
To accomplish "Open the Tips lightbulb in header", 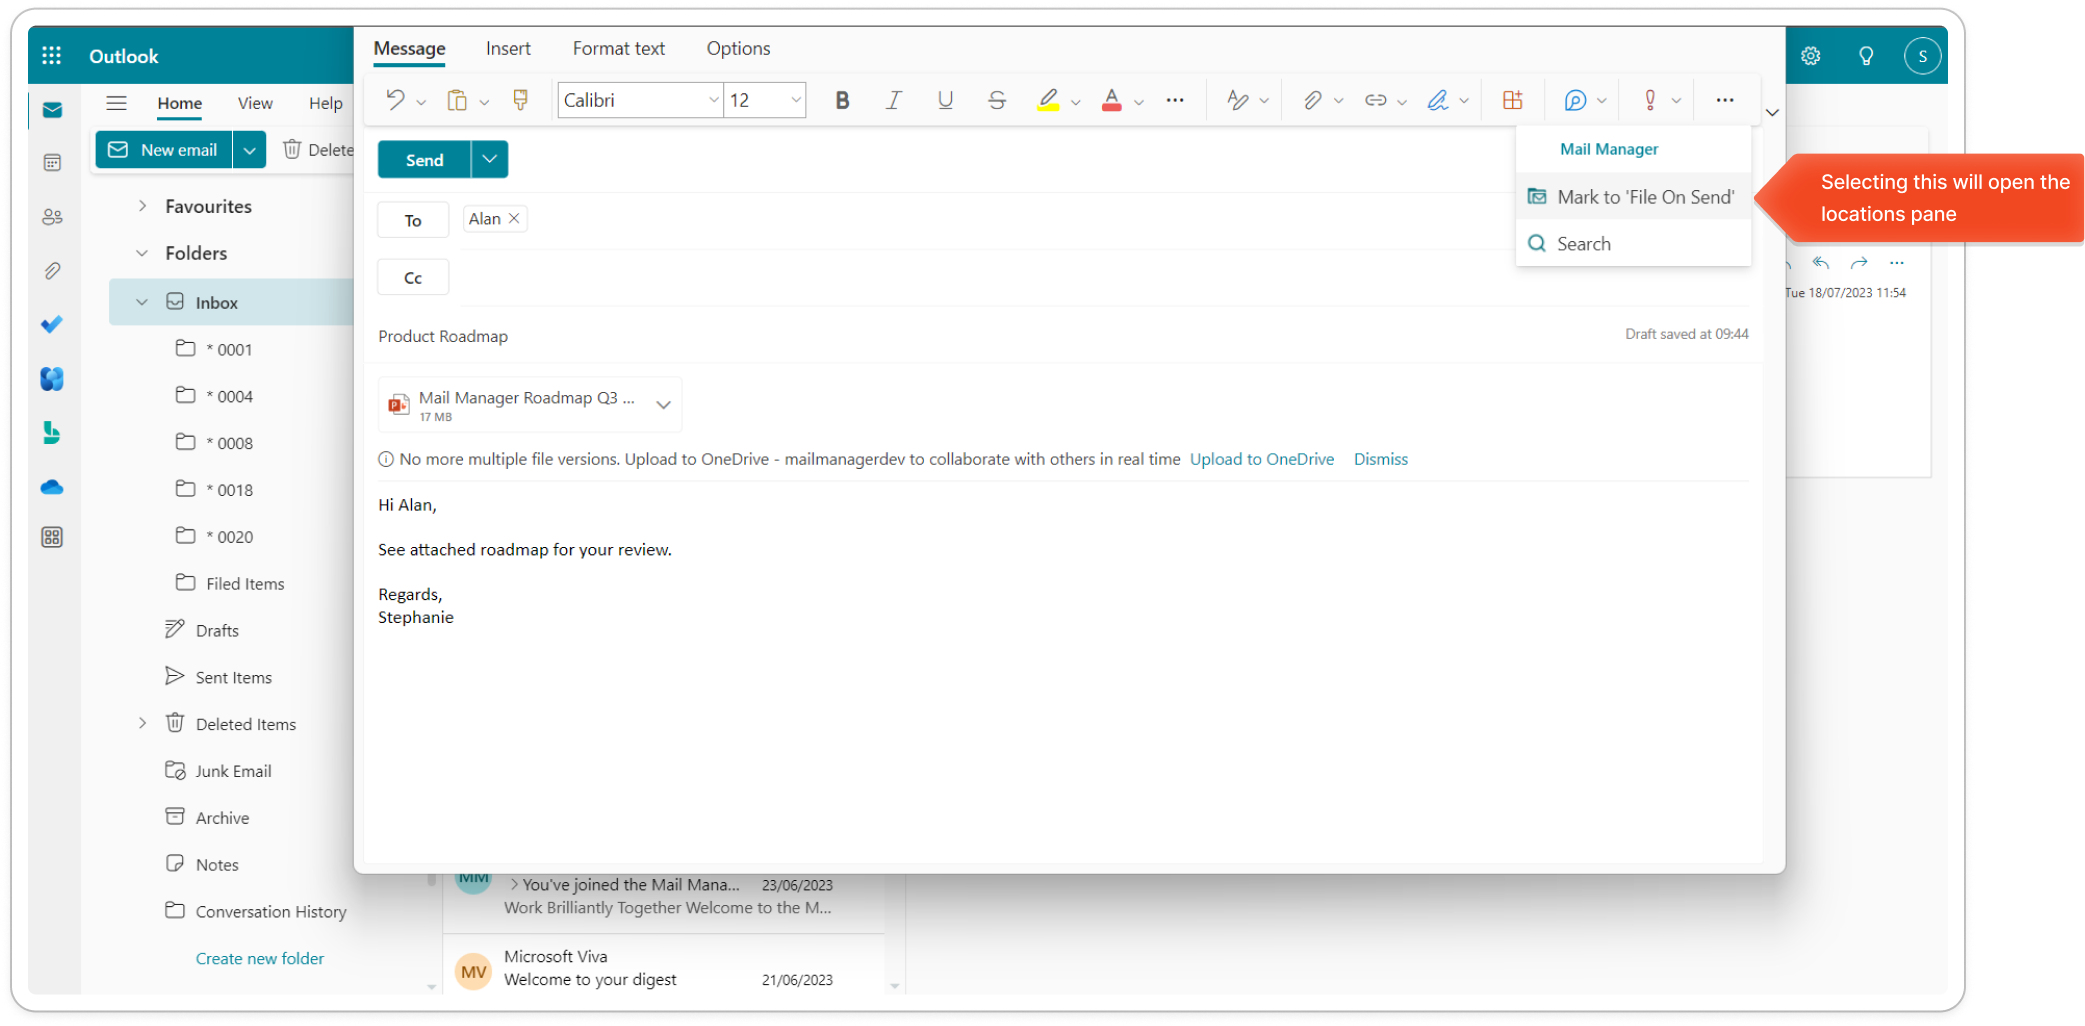I will click(1866, 56).
